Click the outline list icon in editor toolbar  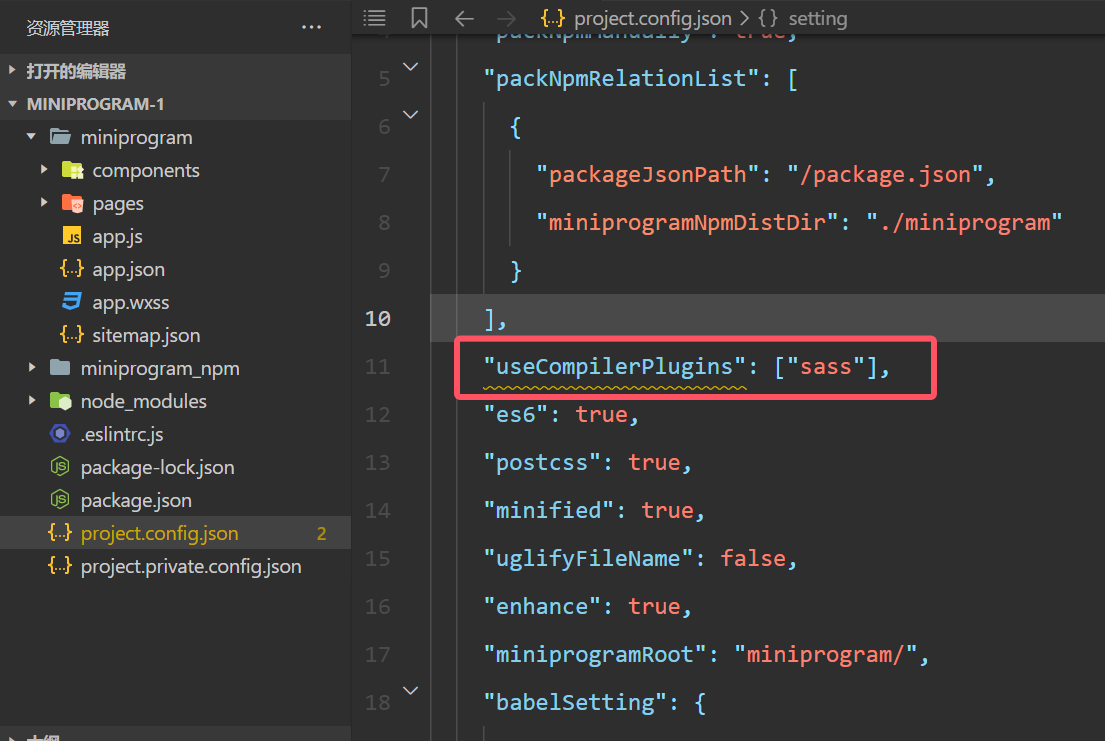pos(374,18)
